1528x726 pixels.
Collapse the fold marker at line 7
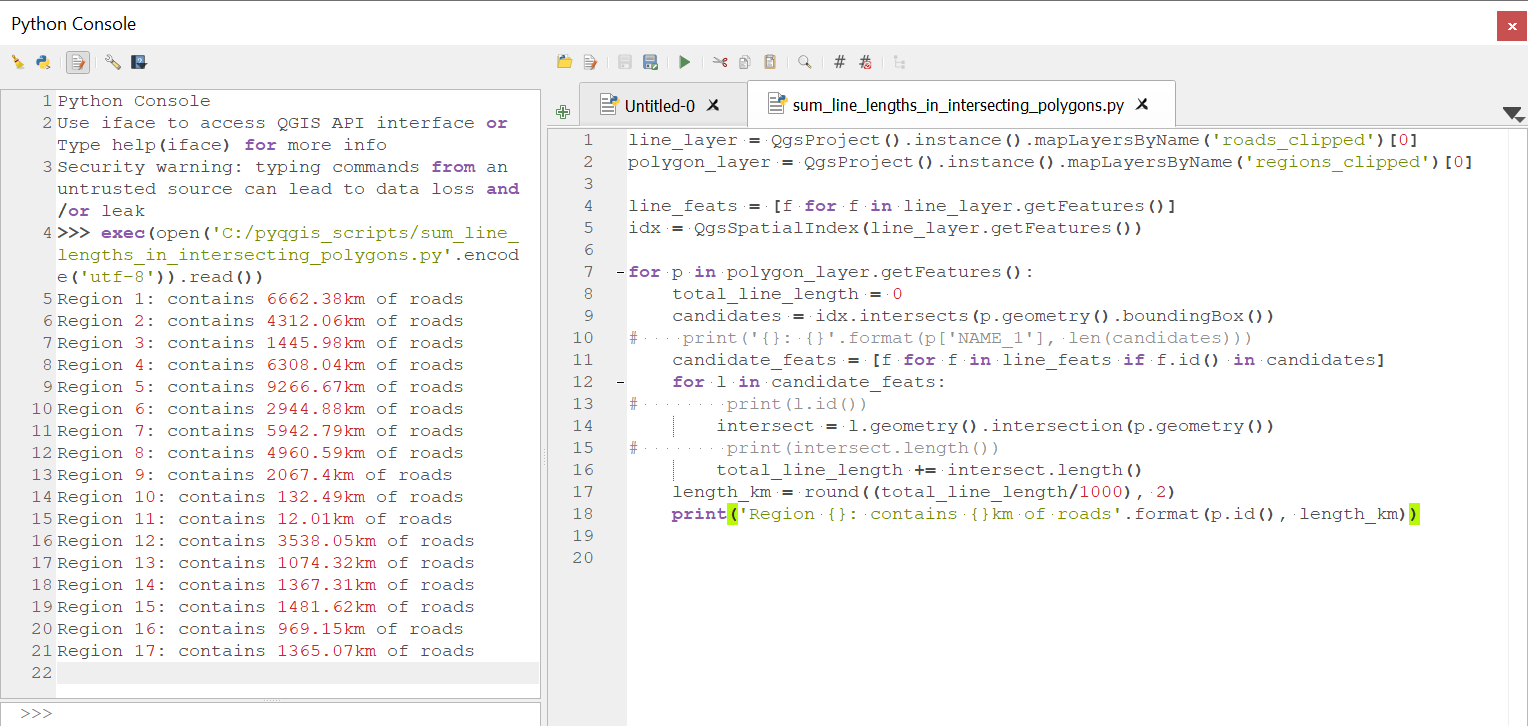[x=621, y=272]
